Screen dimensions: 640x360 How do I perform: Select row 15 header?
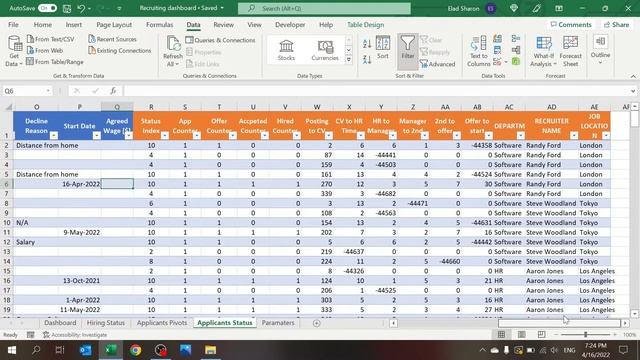[x=7, y=271]
